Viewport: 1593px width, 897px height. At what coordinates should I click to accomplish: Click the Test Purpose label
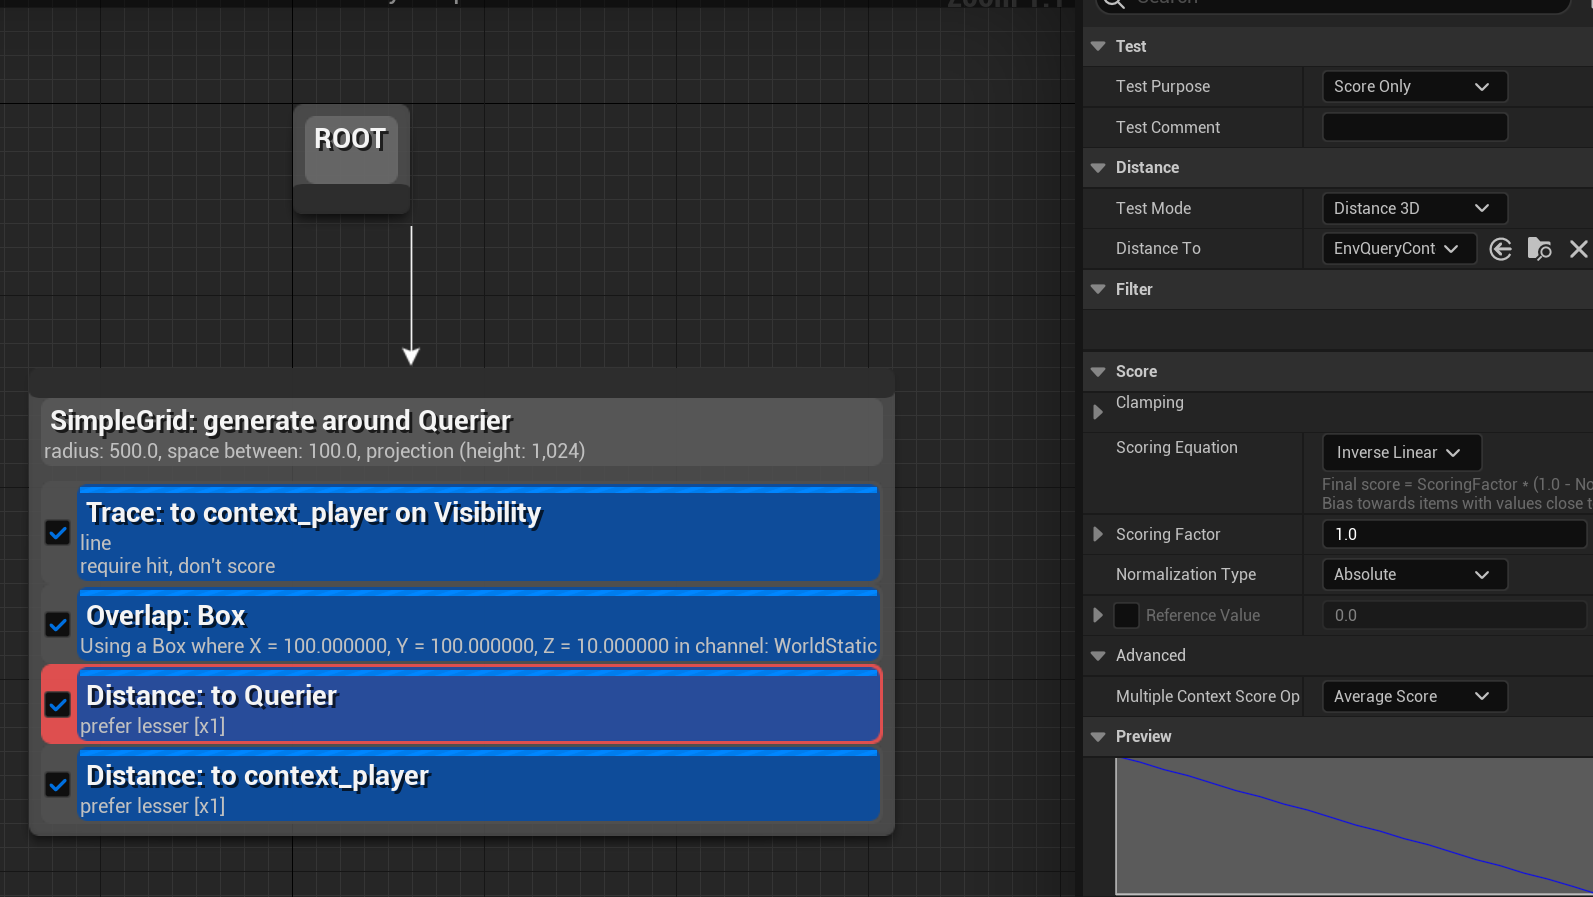[x=1163, y=87]
